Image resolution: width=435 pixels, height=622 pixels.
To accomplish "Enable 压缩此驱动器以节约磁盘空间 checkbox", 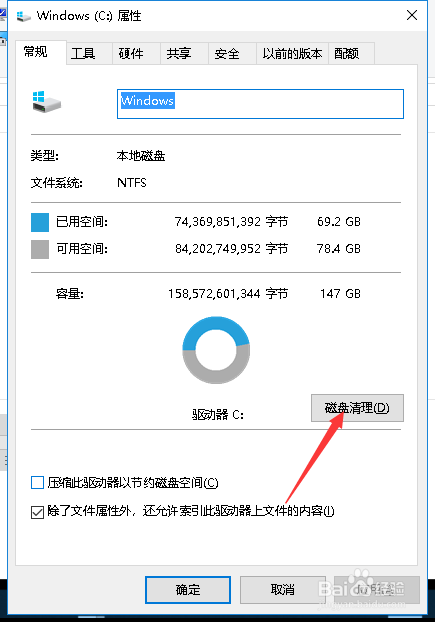I will [37, 483].
